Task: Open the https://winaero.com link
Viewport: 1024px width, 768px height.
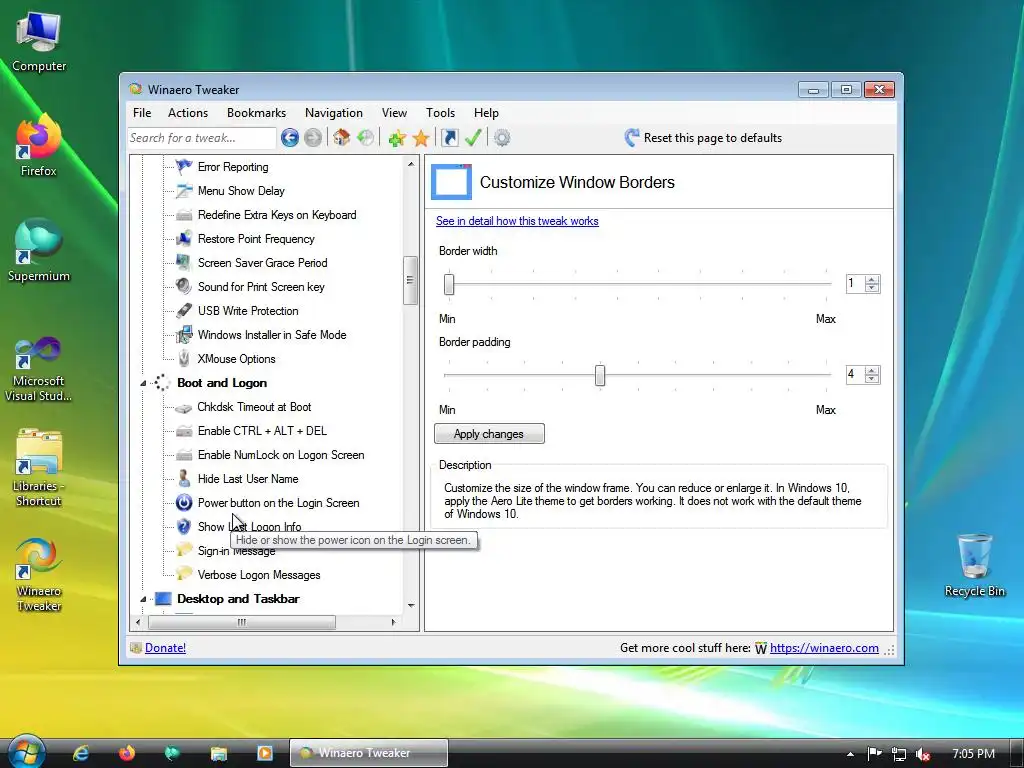Action: (824, 648)
